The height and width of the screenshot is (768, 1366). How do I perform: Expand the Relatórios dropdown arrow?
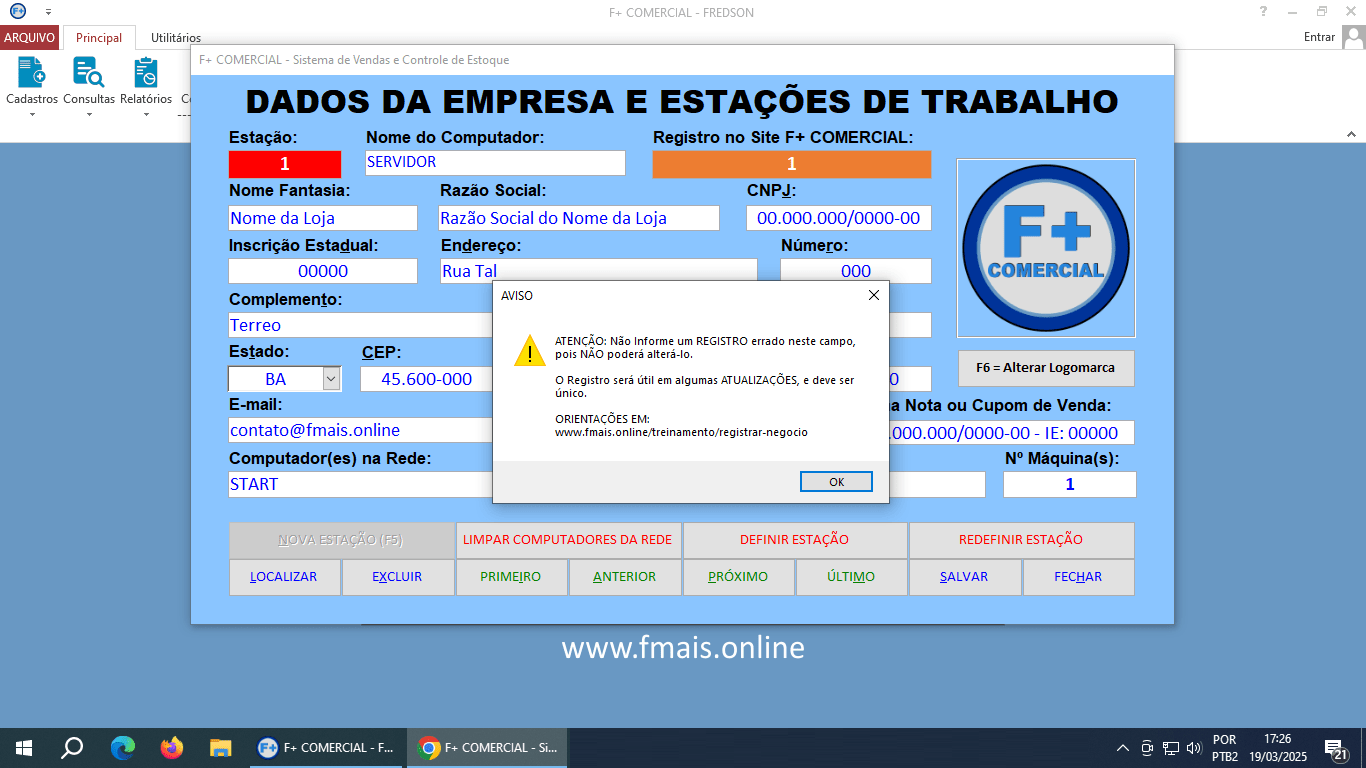coord(146,114)
